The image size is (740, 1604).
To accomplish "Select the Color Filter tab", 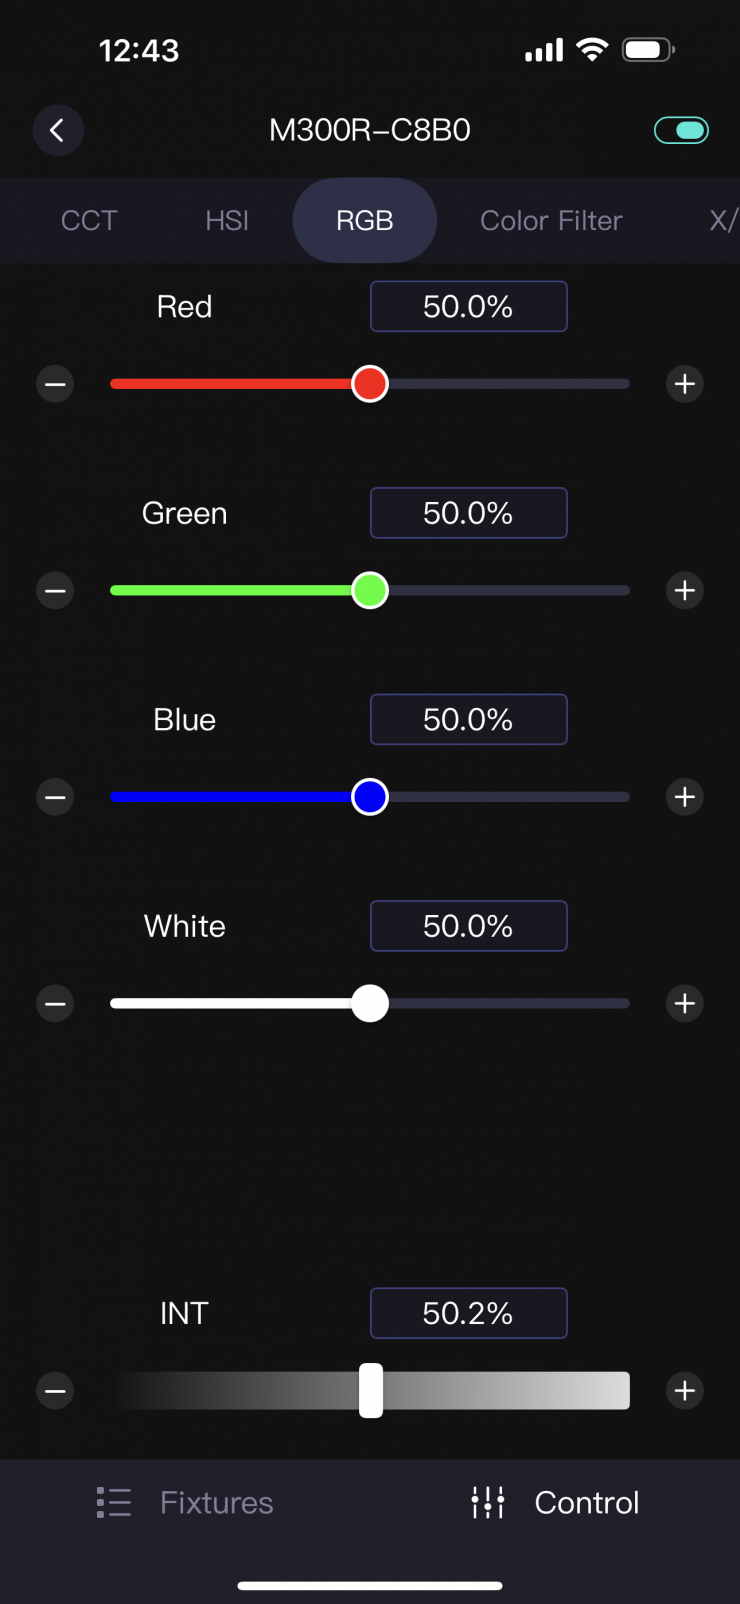I will click(x=551, y=221).
